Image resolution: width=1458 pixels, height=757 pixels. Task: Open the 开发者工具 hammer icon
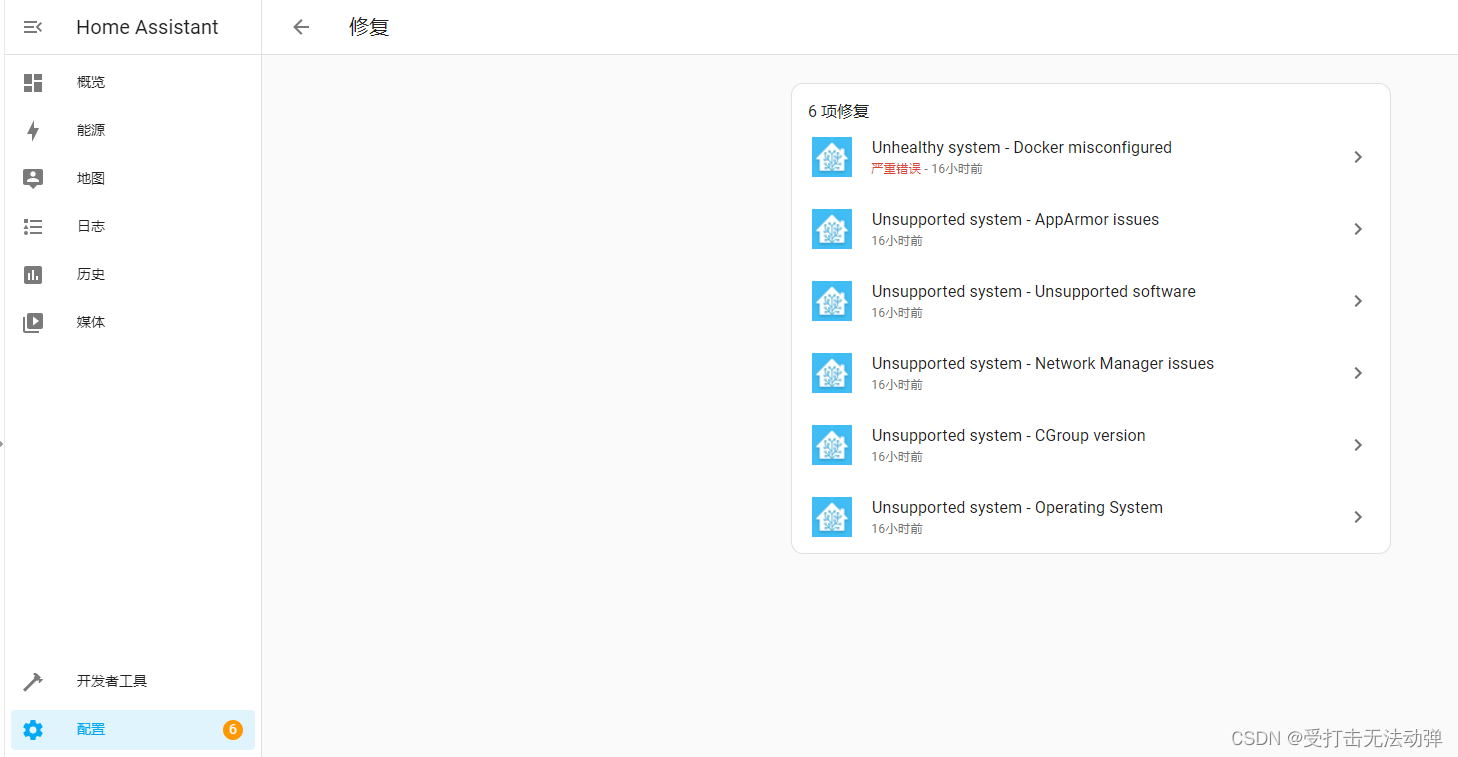tap(33, 682)
